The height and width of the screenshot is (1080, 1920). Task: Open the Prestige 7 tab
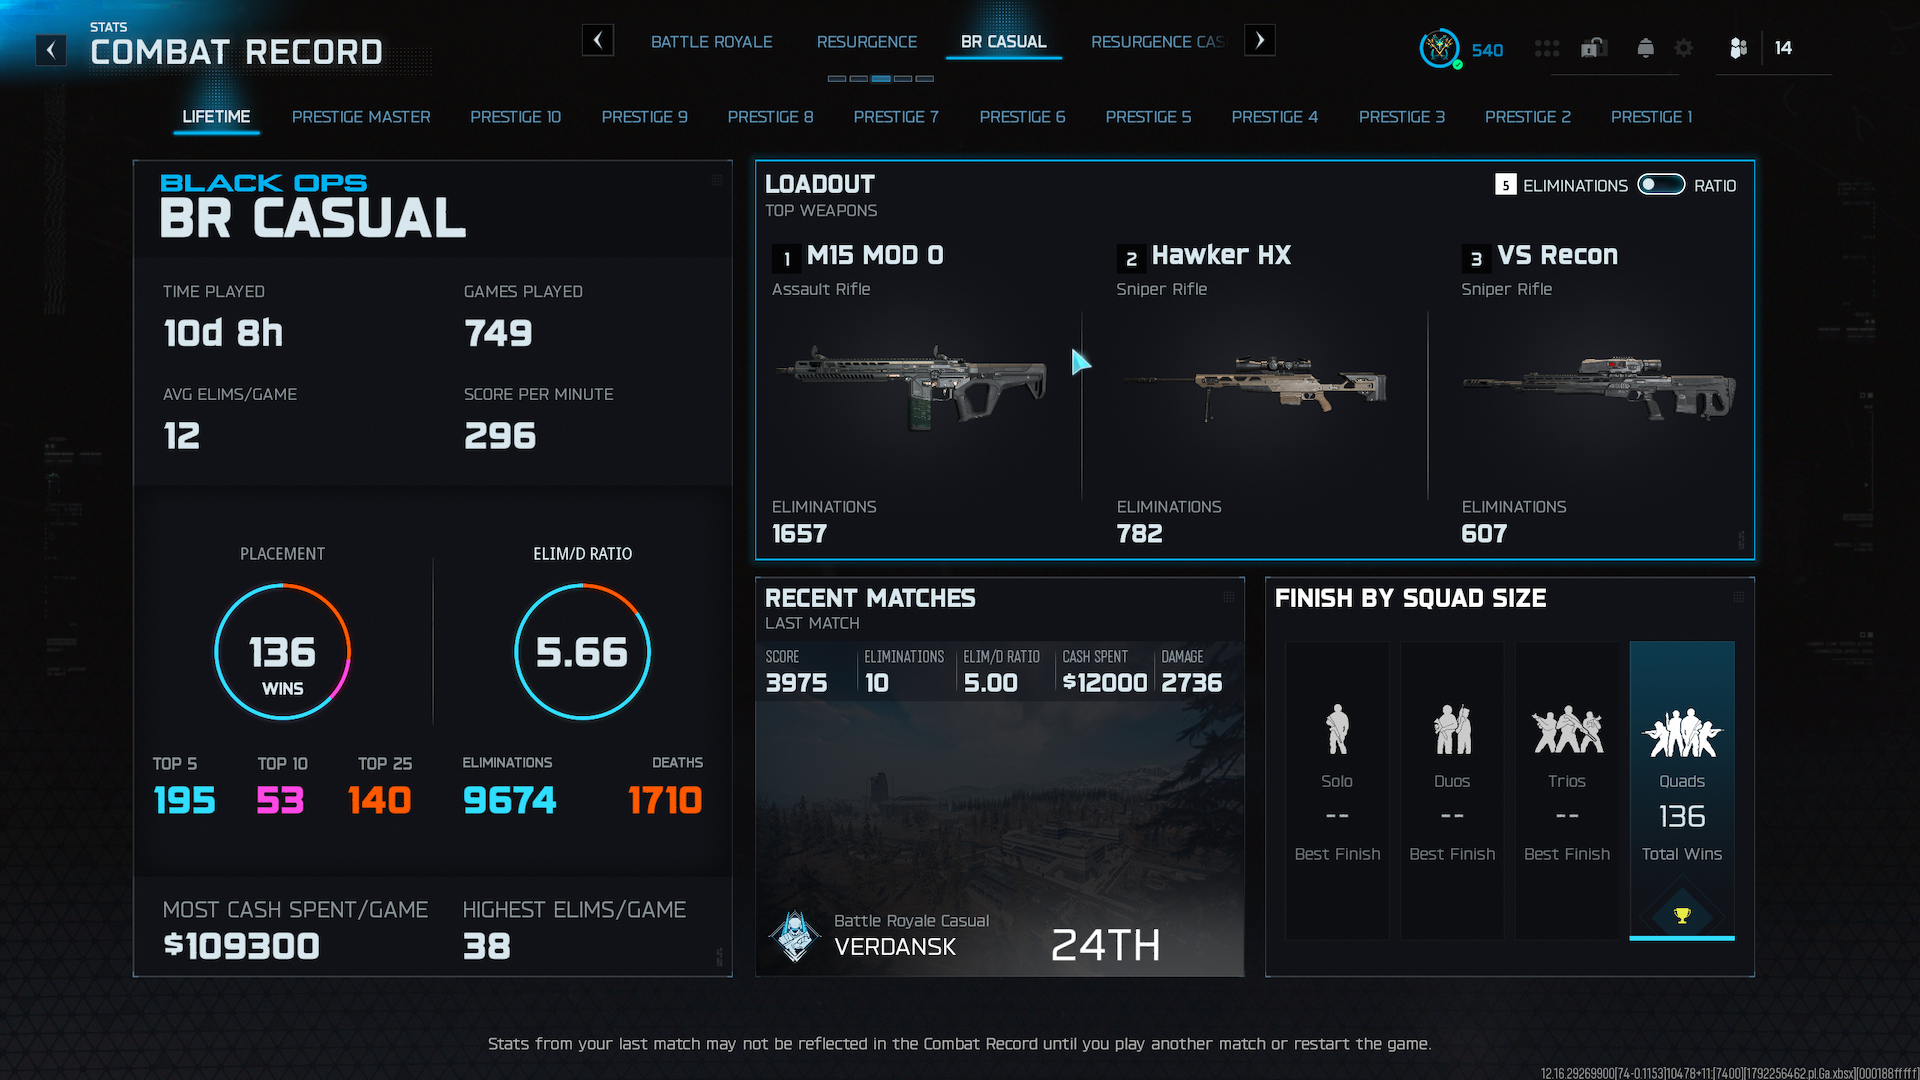click(896, 117)
